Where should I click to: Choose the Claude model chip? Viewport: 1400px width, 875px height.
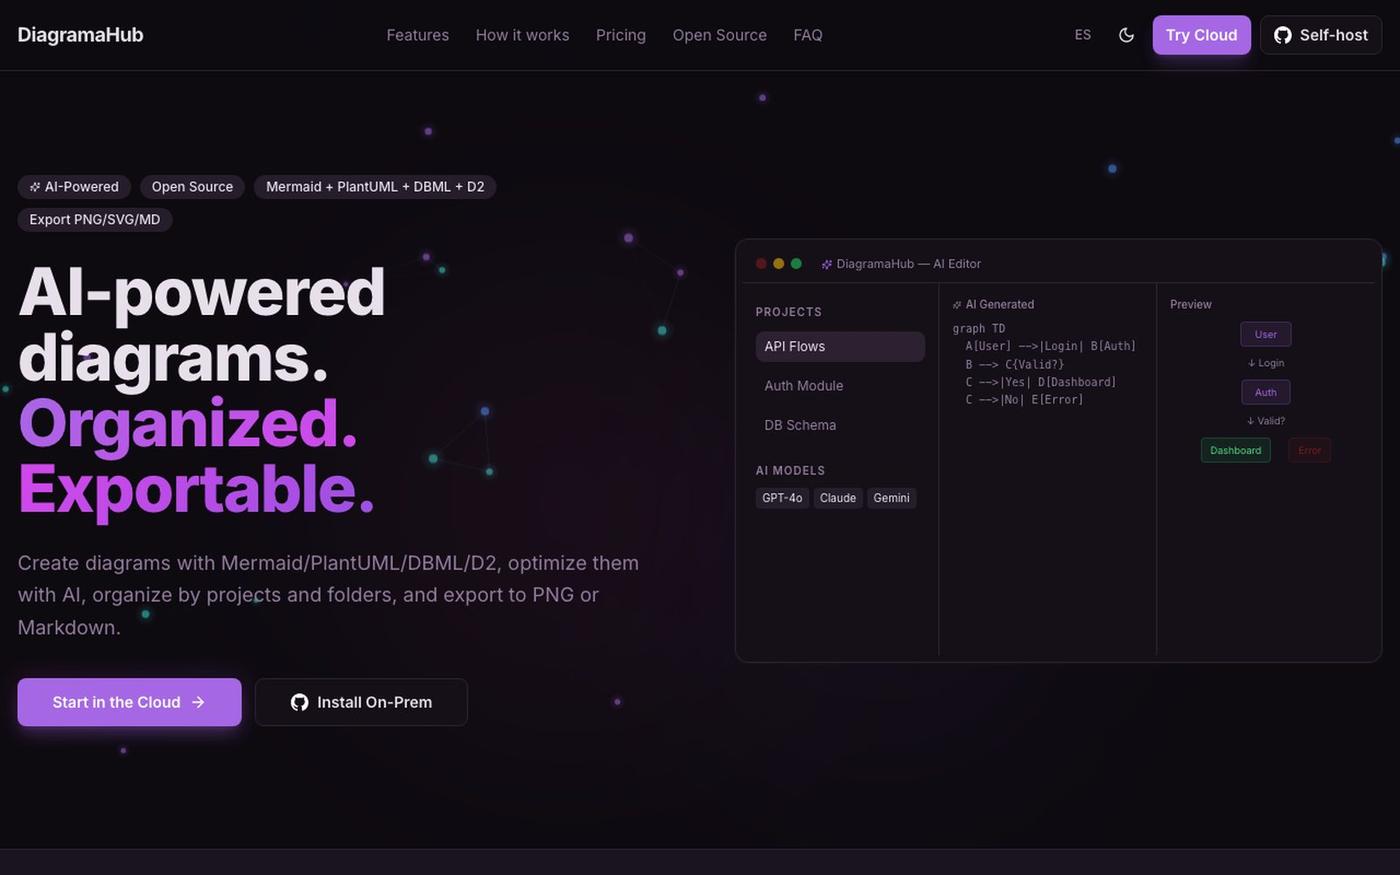[x=838, y=498]
